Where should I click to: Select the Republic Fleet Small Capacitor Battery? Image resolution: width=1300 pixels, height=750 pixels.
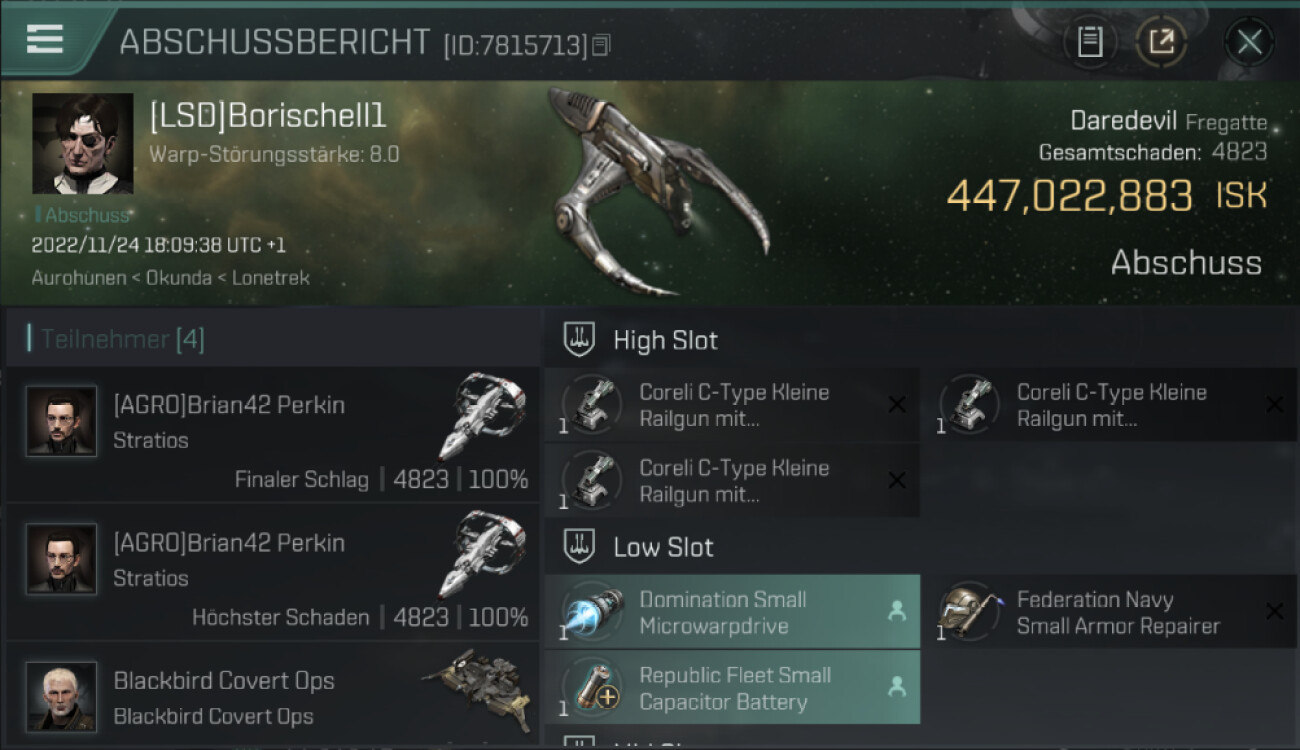732,687
